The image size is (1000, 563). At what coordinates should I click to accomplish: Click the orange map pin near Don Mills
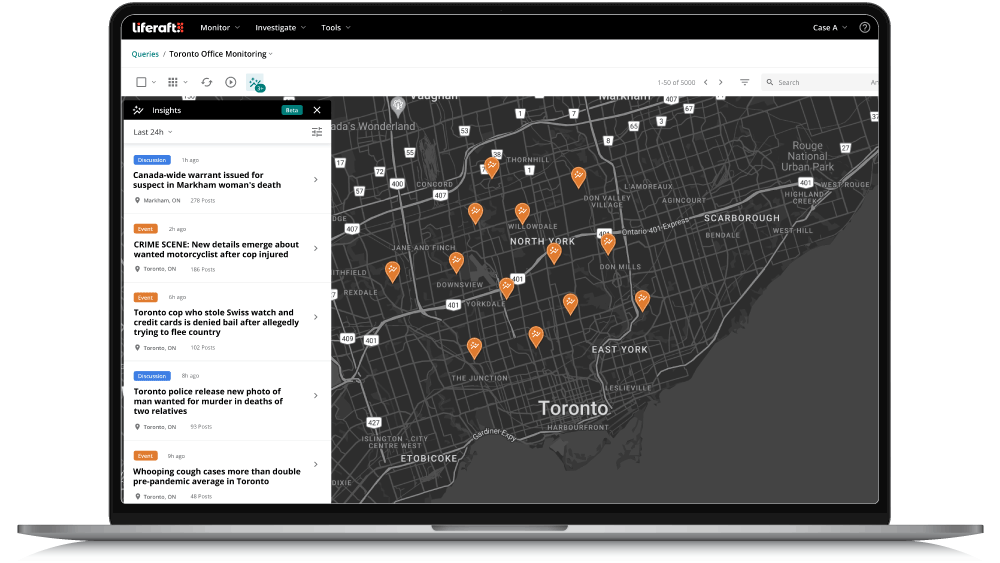[x=608, y=243]
